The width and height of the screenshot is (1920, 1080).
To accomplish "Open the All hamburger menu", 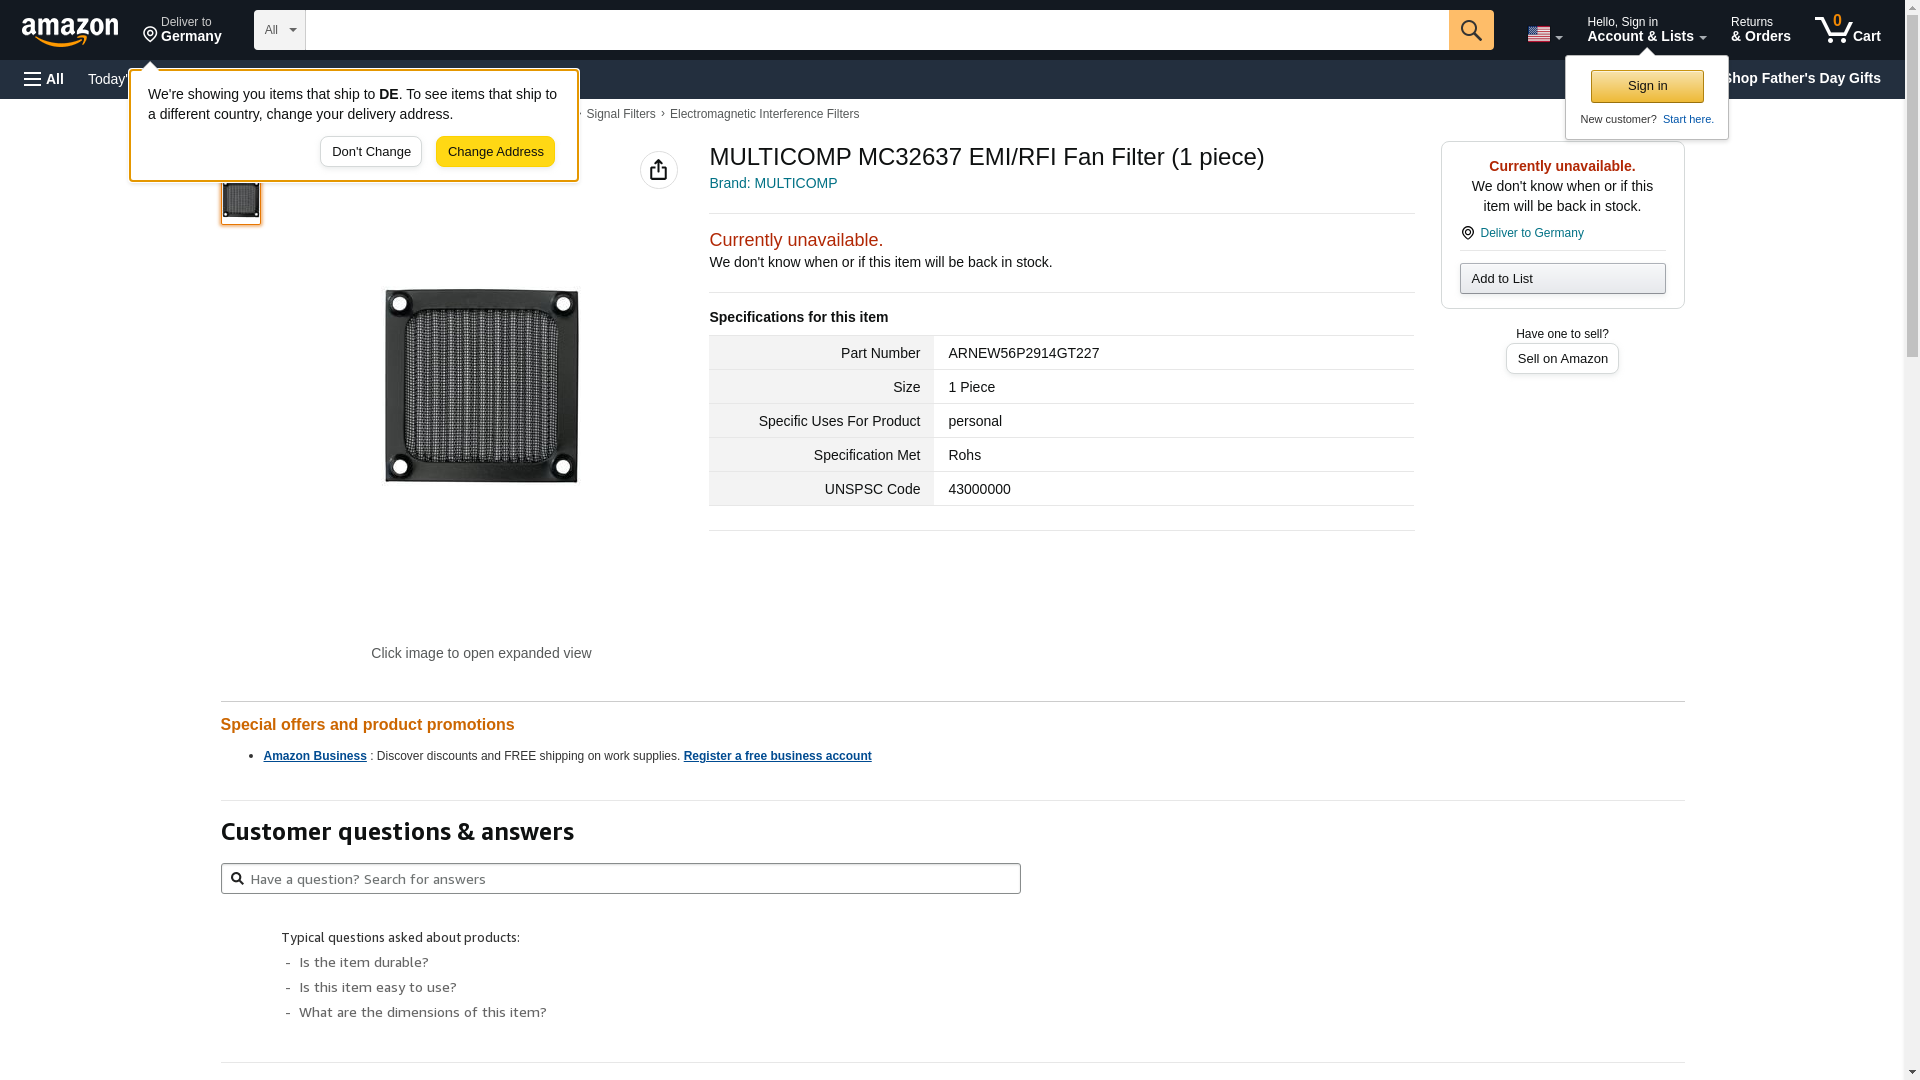I will (x=44, y=79).
